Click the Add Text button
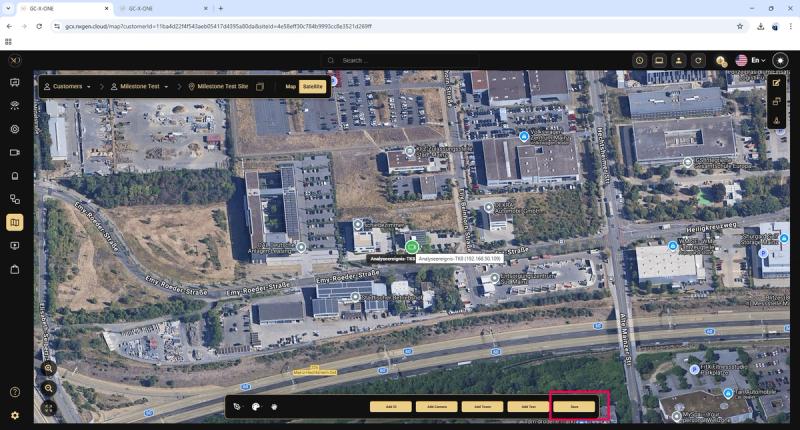Viewport: 800px width, 430px height. [x=529, y=407]
